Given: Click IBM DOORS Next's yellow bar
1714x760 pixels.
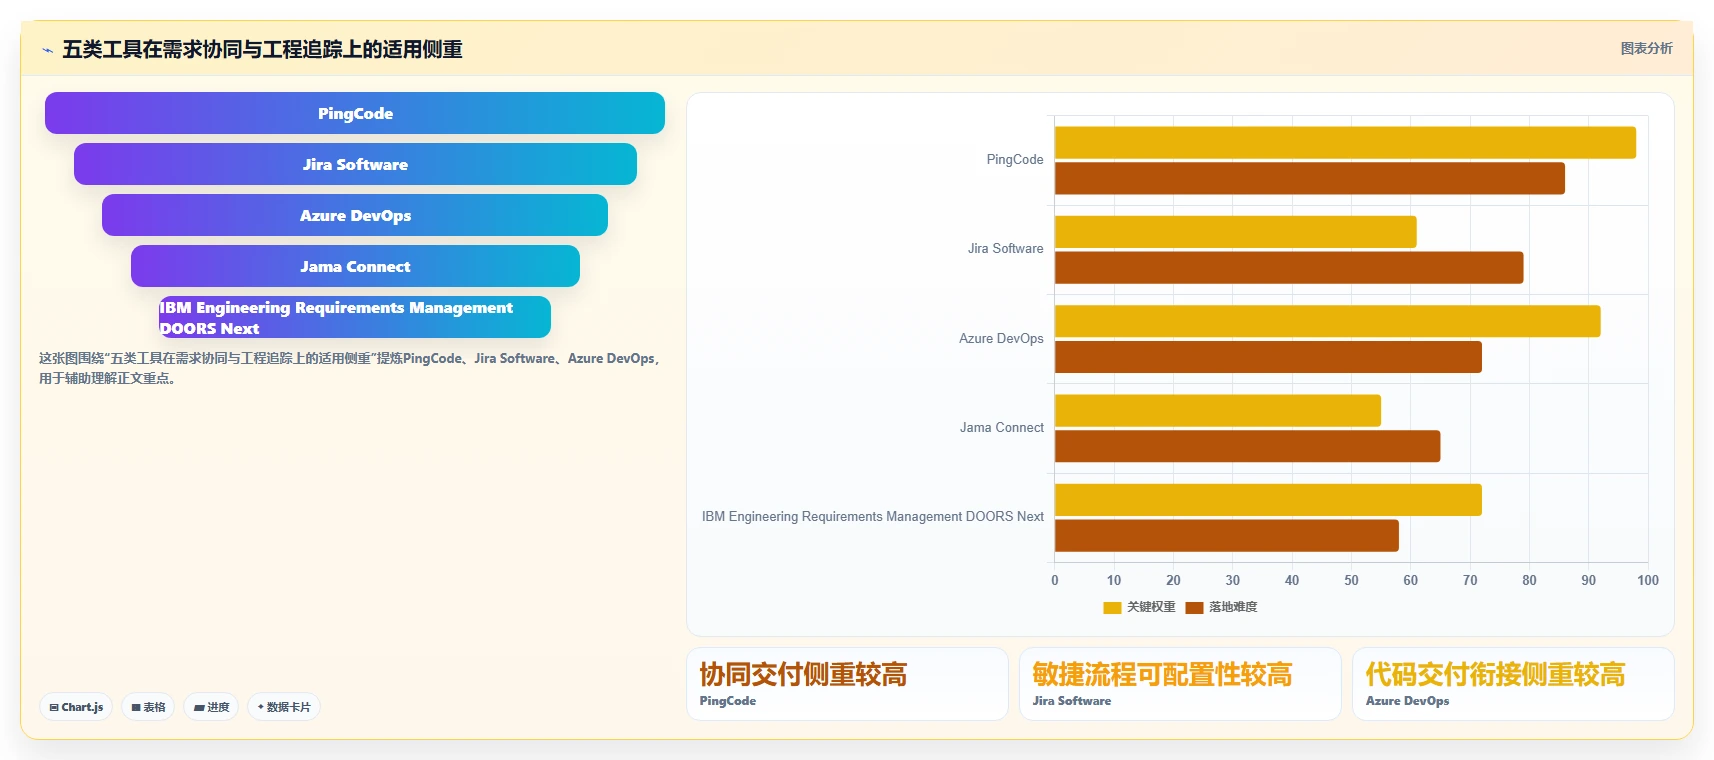Looking at the screenshot, I should (1268, 500).
